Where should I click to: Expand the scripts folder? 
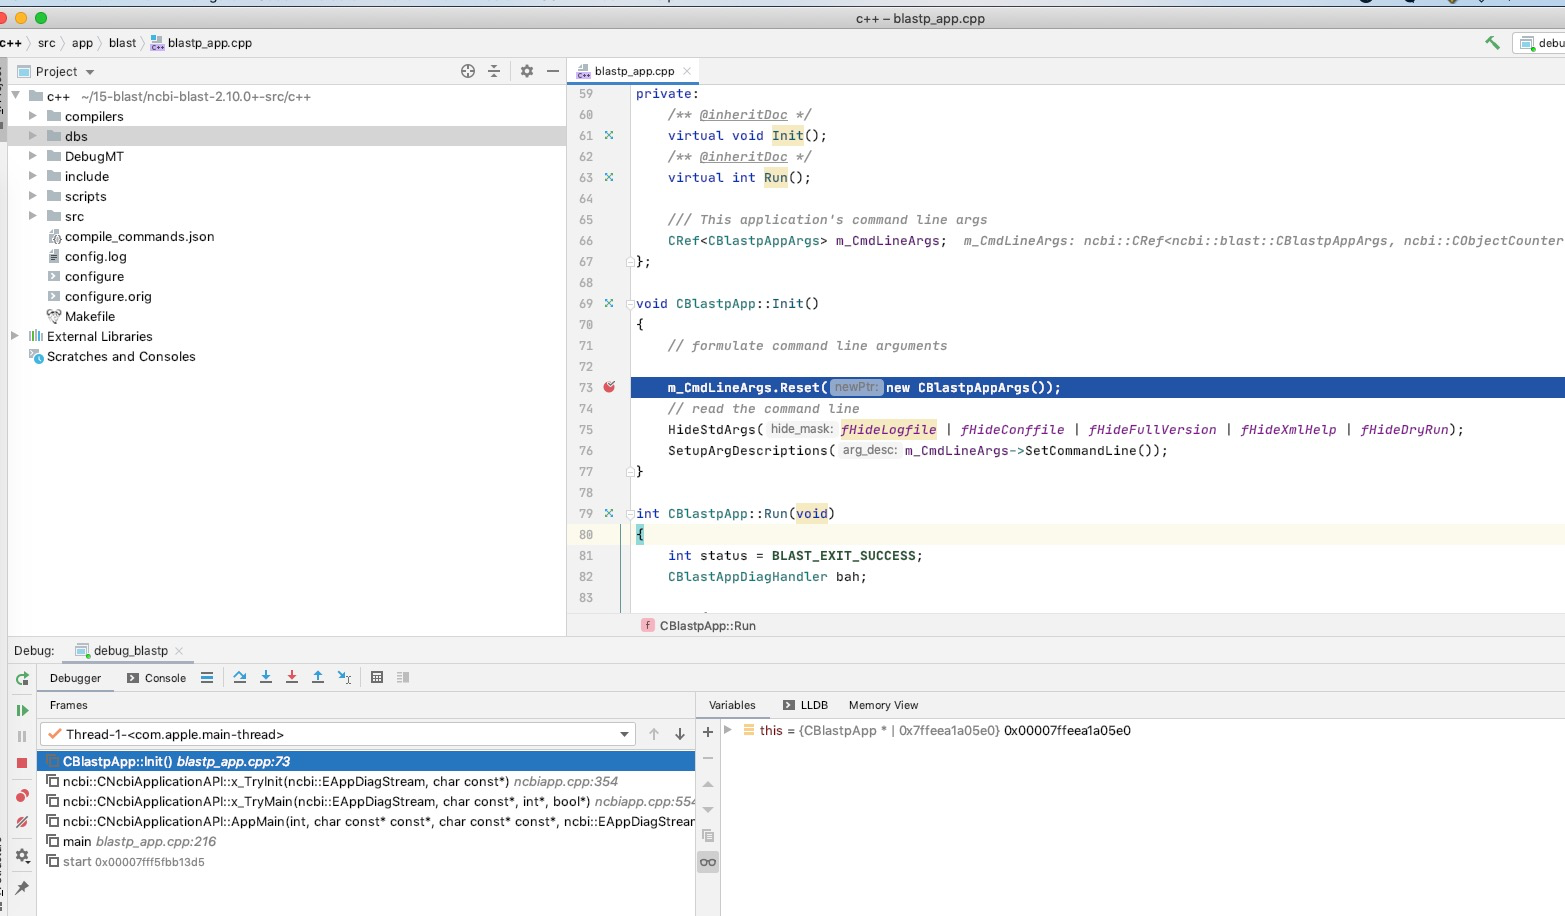click(33, 196)
